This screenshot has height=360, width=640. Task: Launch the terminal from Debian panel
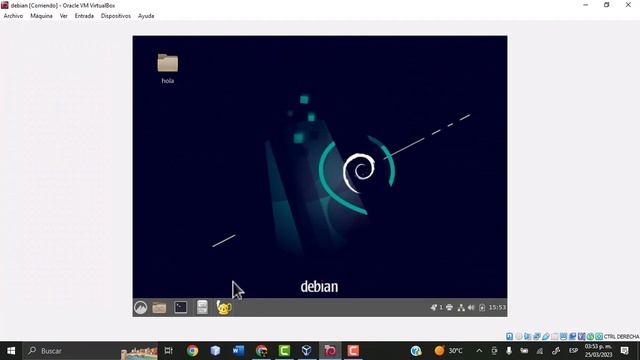180,307
